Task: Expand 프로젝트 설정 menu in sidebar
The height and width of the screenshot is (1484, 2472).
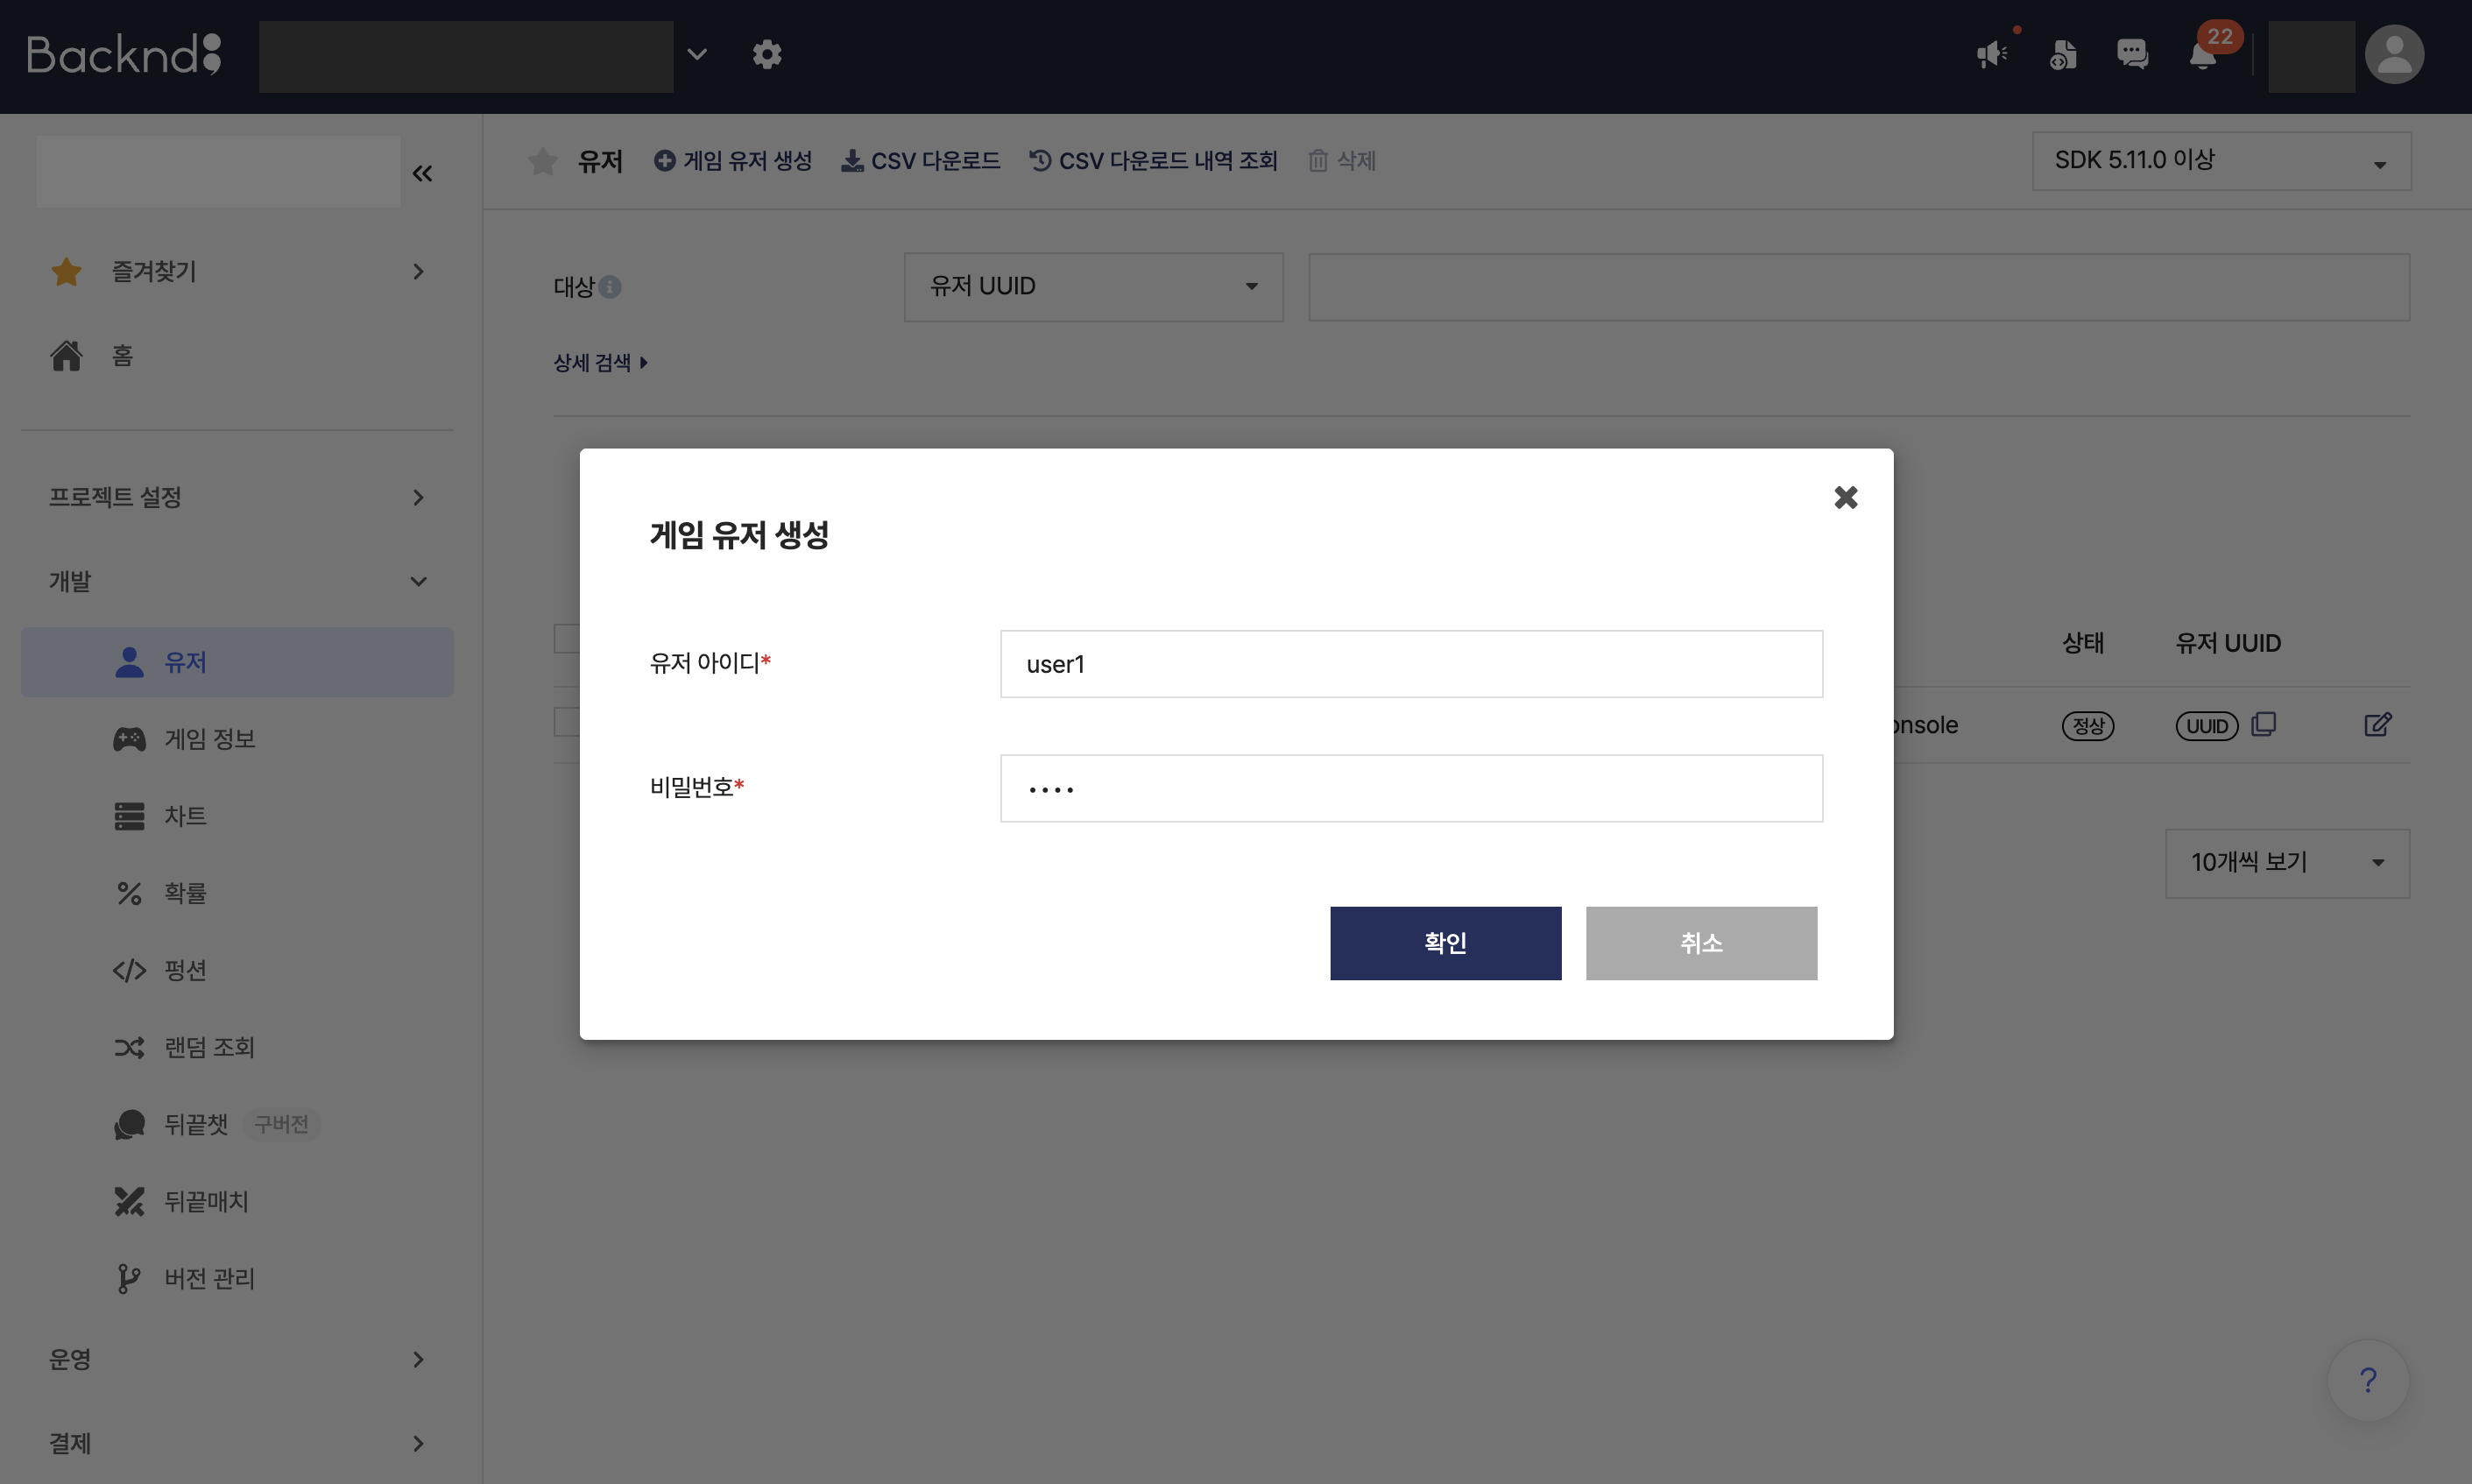Action: point(238,497)
